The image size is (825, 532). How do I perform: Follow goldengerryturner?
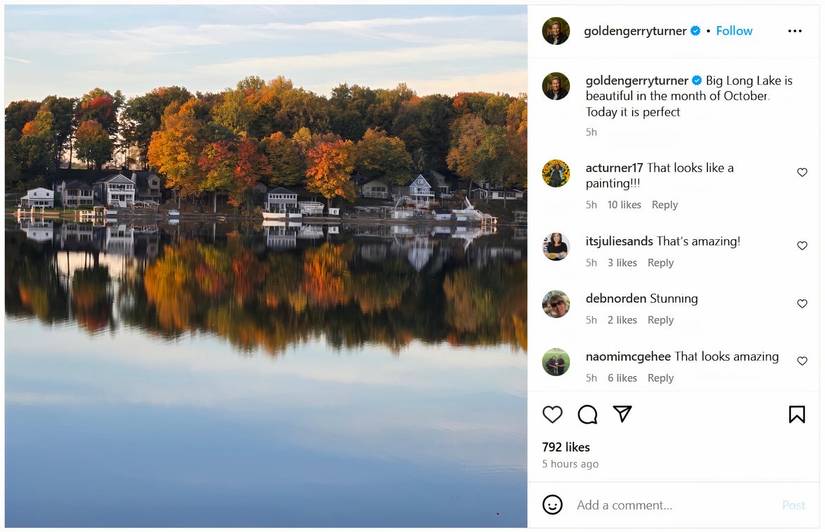click(x=734, y=31)
